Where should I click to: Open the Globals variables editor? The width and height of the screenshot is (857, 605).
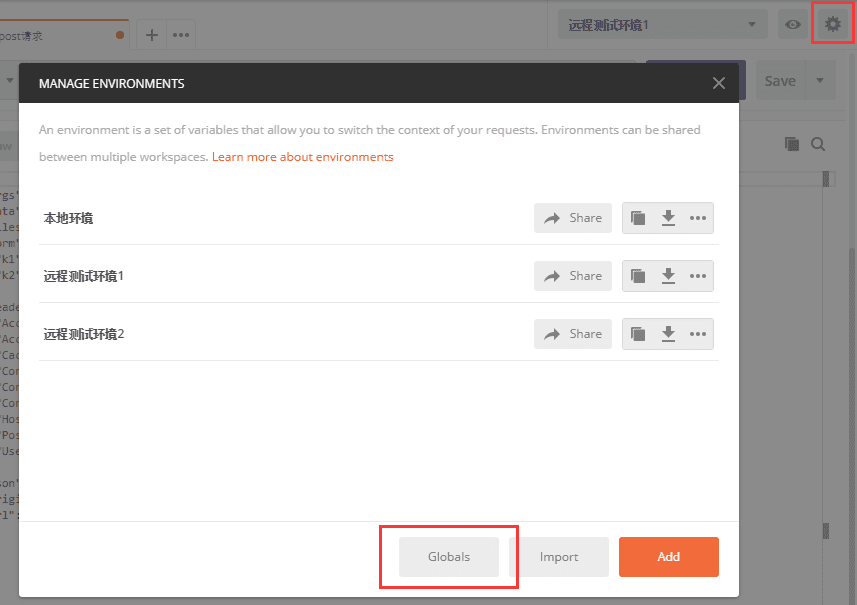pyautogui.click(x=449, y=557)
